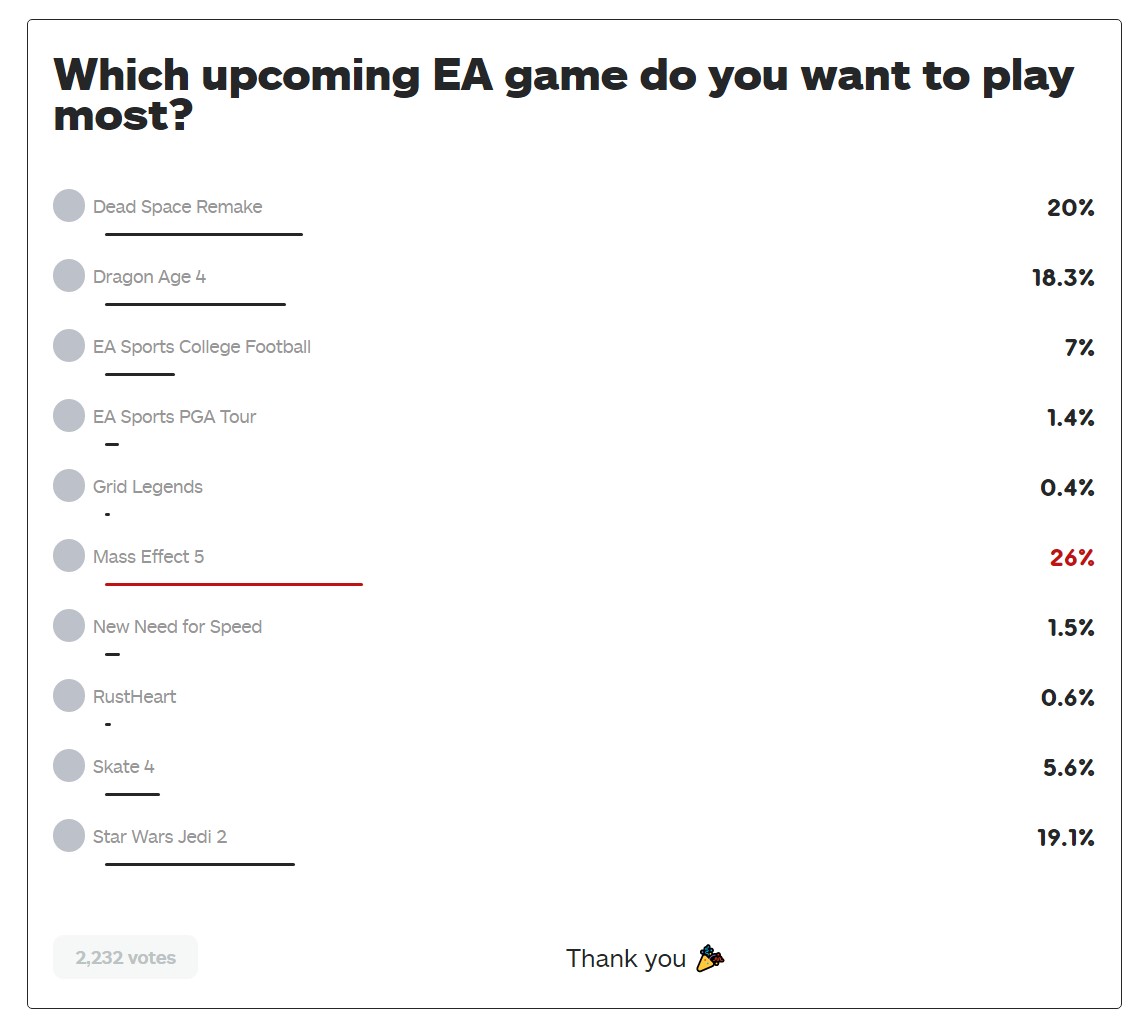Click the red 26% result value
The height and width of the screenshot is (1029, 1137).
click(x=1072, y=558)
